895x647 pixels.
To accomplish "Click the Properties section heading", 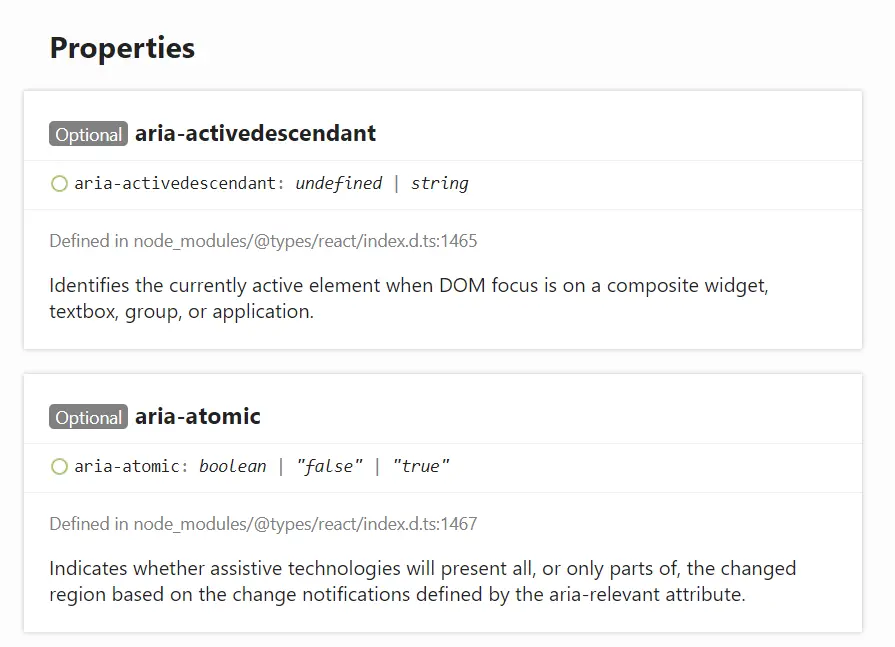I will pyautogui.click(x=122, y=48).
